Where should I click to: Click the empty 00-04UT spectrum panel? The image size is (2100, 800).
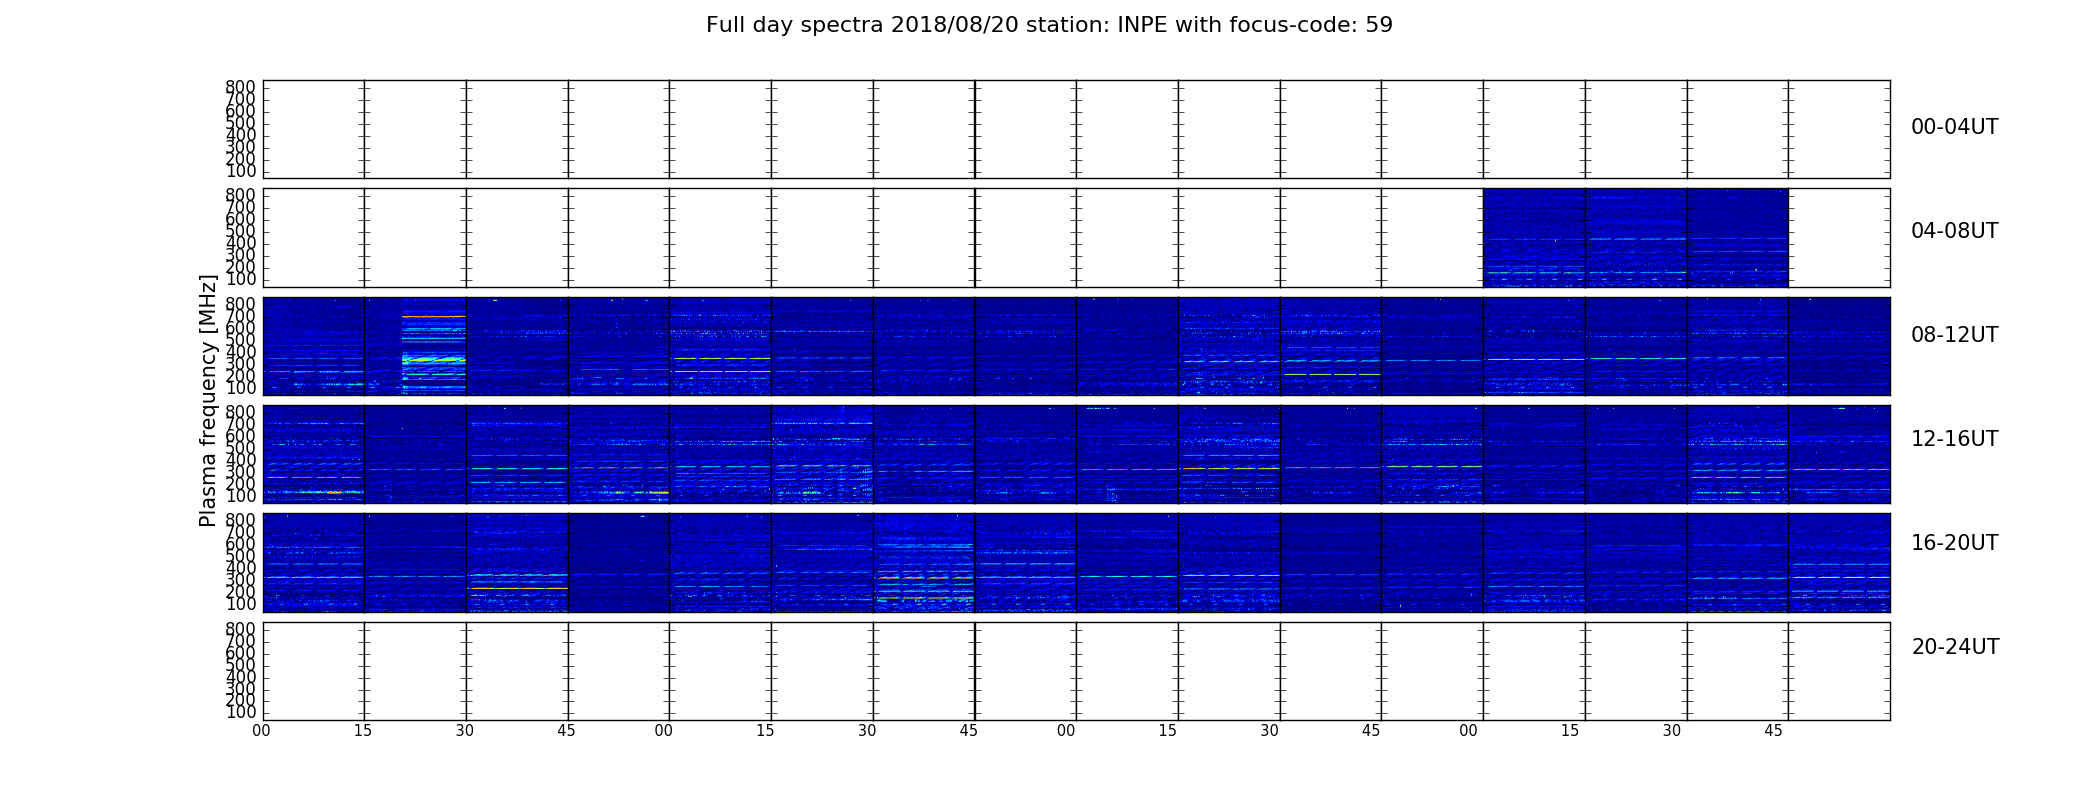1076,130
